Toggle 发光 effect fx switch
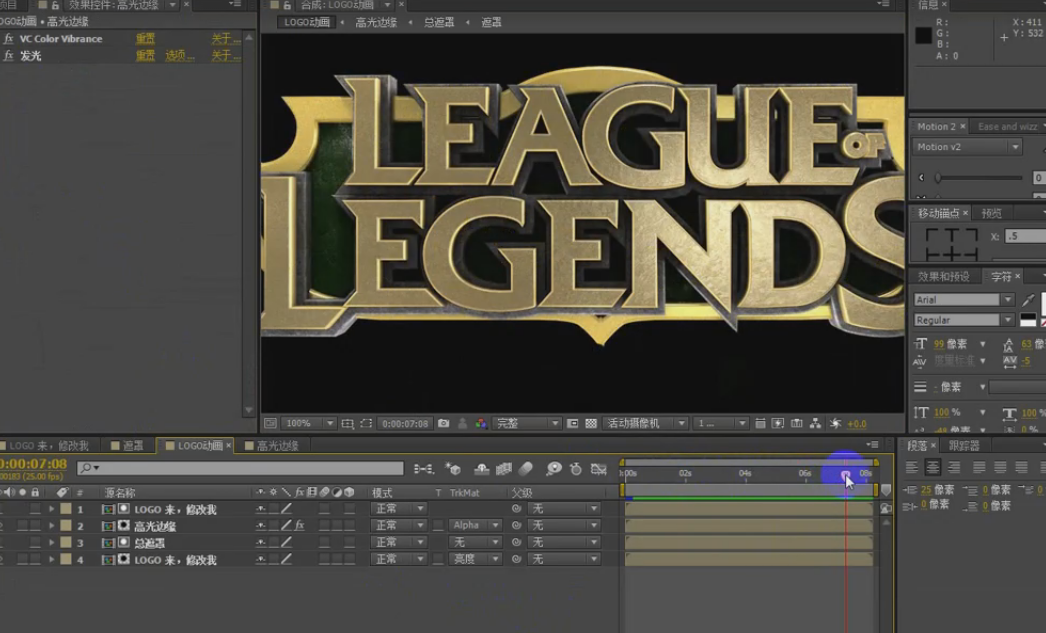Image resolution: width=1046 pixels, height=633 pixels. tap(8, 56)
